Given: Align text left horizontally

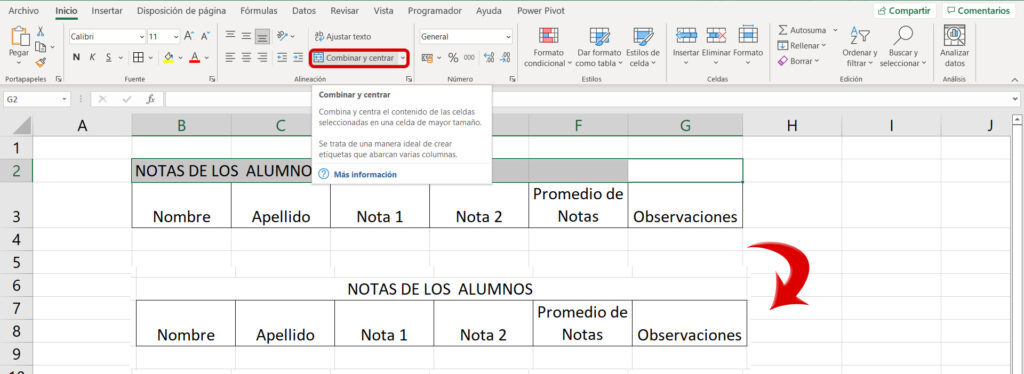Looking at the screenshot, I should point(231,57).
